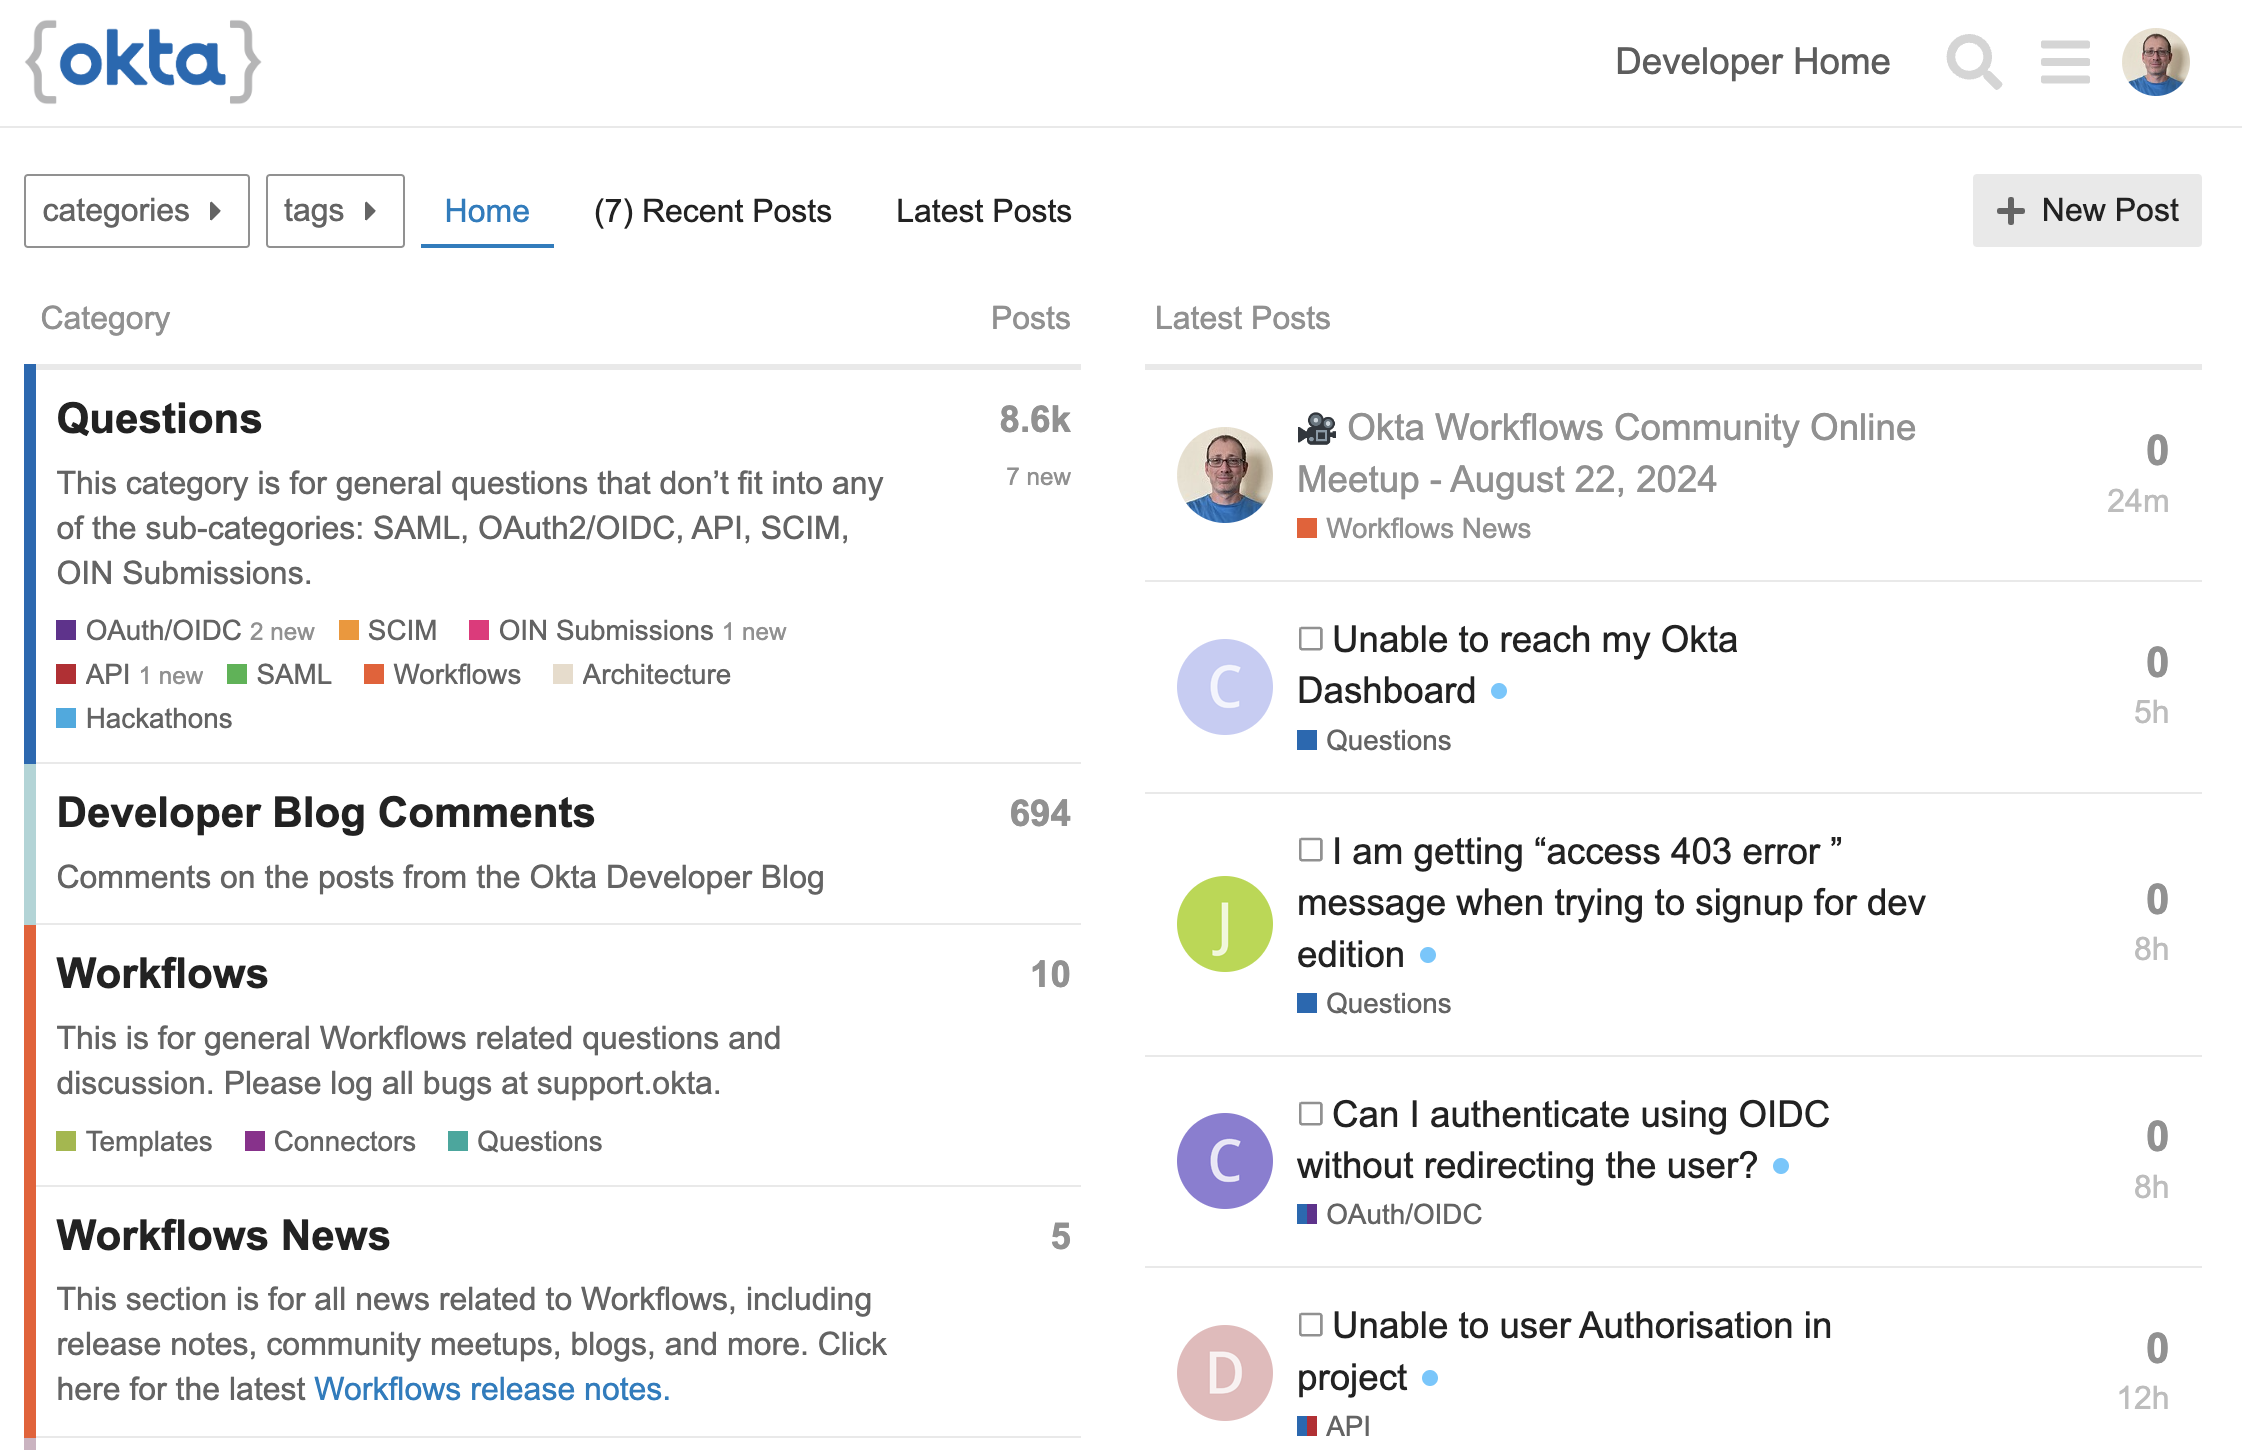2242x1450 pixels.
Task: Click the New Post button
Action: [x=2086, y=211]
